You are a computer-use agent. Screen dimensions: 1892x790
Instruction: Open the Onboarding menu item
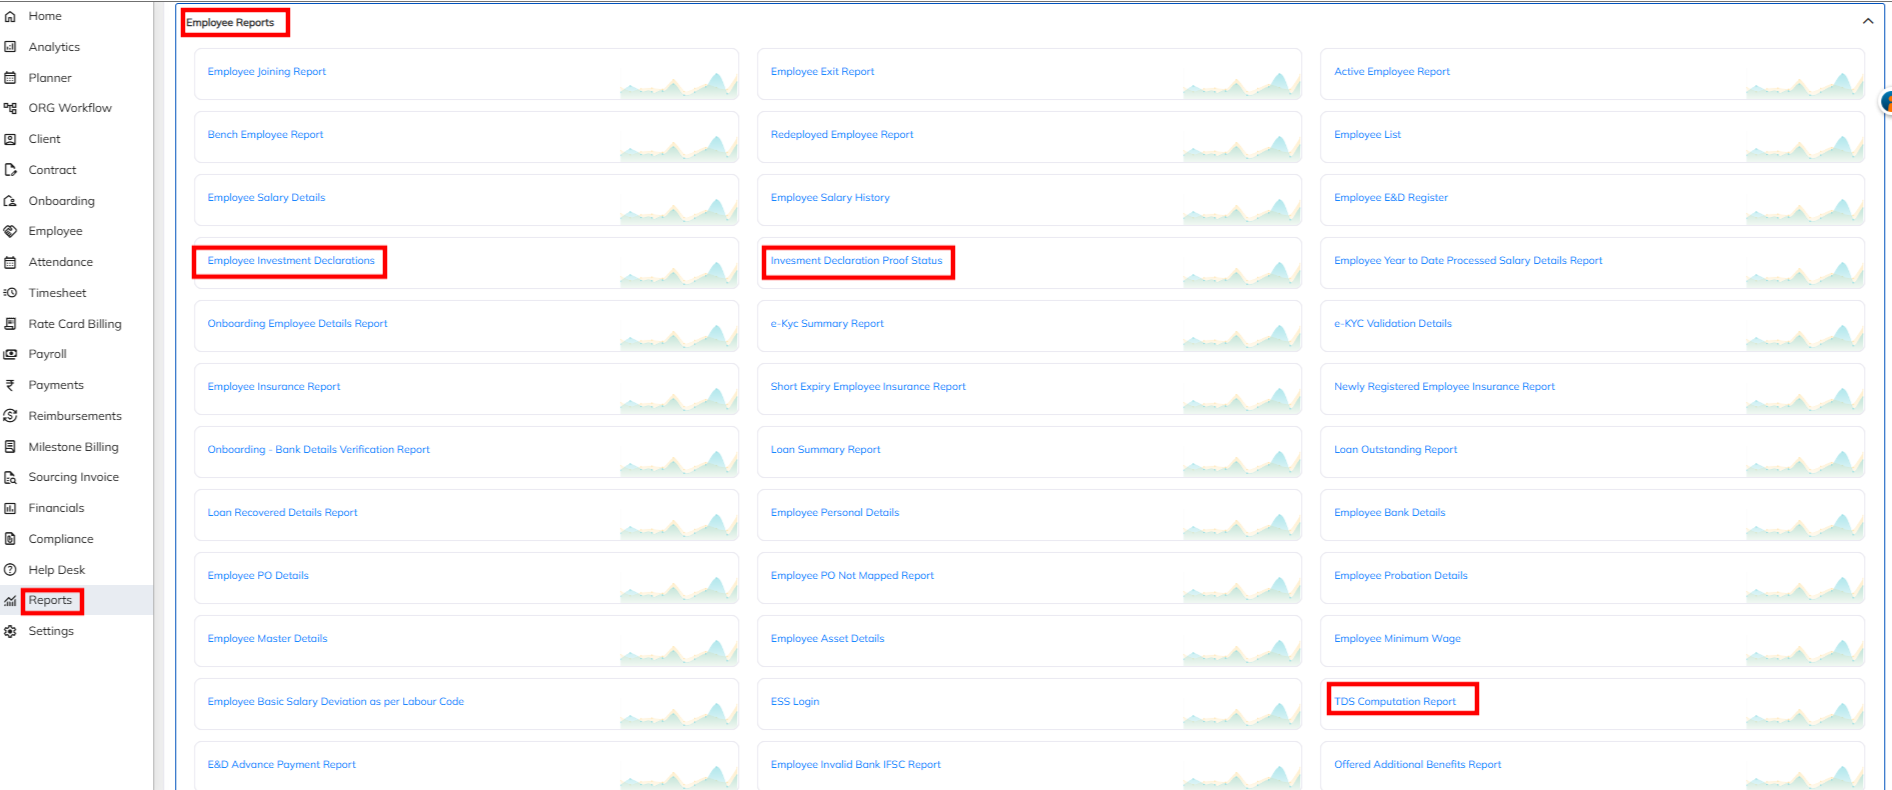tap(62, 201)
